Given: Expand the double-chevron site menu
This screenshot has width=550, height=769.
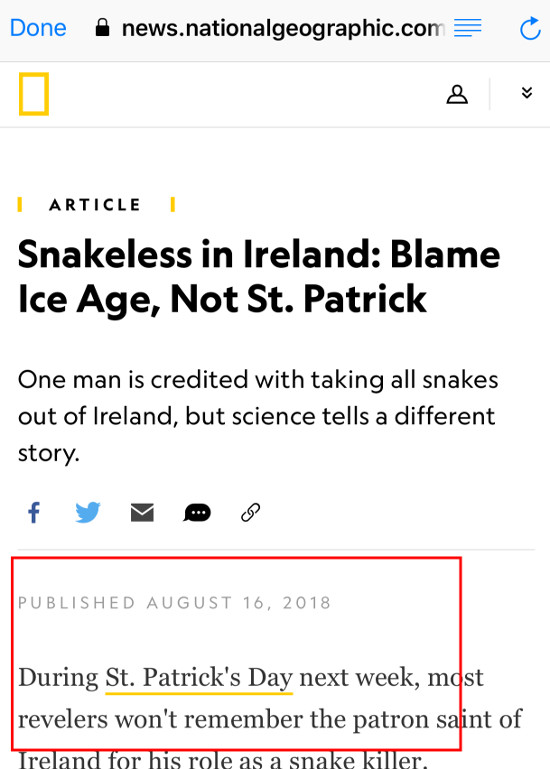Looking at the screenshot, I should point(526,93).
